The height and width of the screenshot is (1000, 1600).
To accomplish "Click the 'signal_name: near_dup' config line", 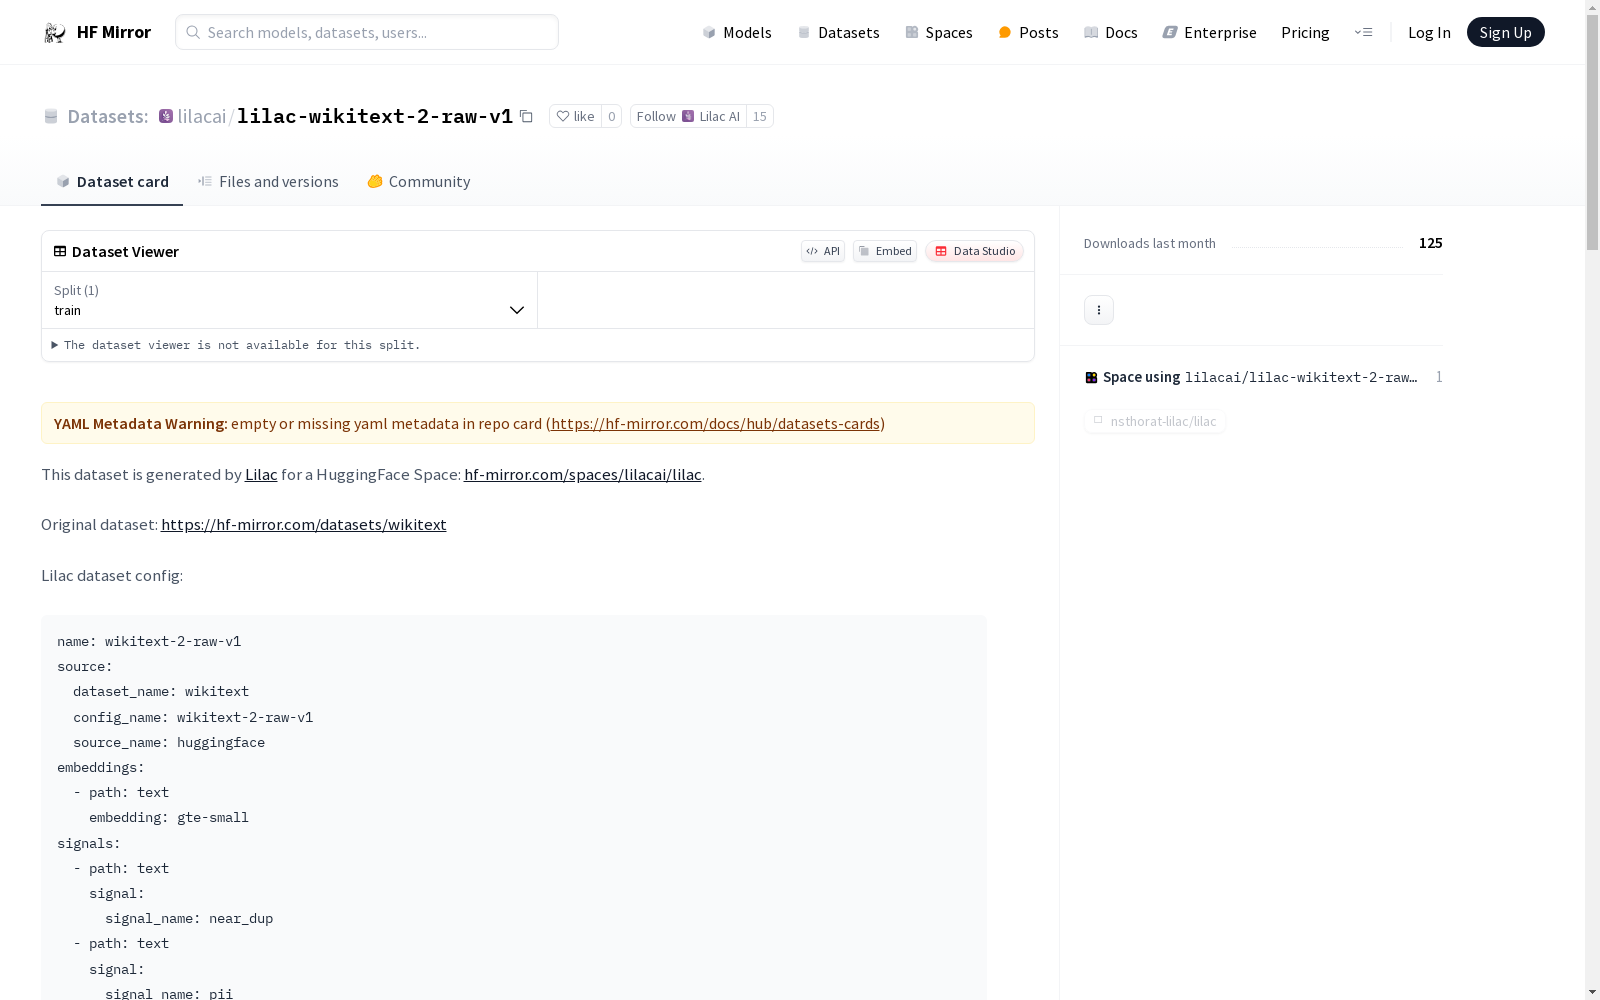I will 189,918.
